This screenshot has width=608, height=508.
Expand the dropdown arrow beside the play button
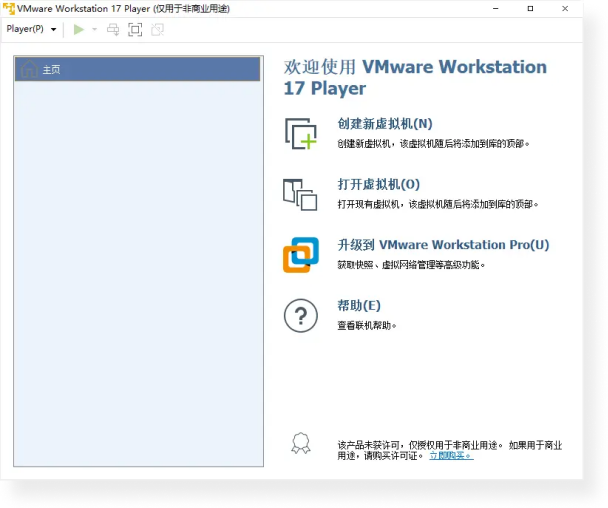point(95,29)
